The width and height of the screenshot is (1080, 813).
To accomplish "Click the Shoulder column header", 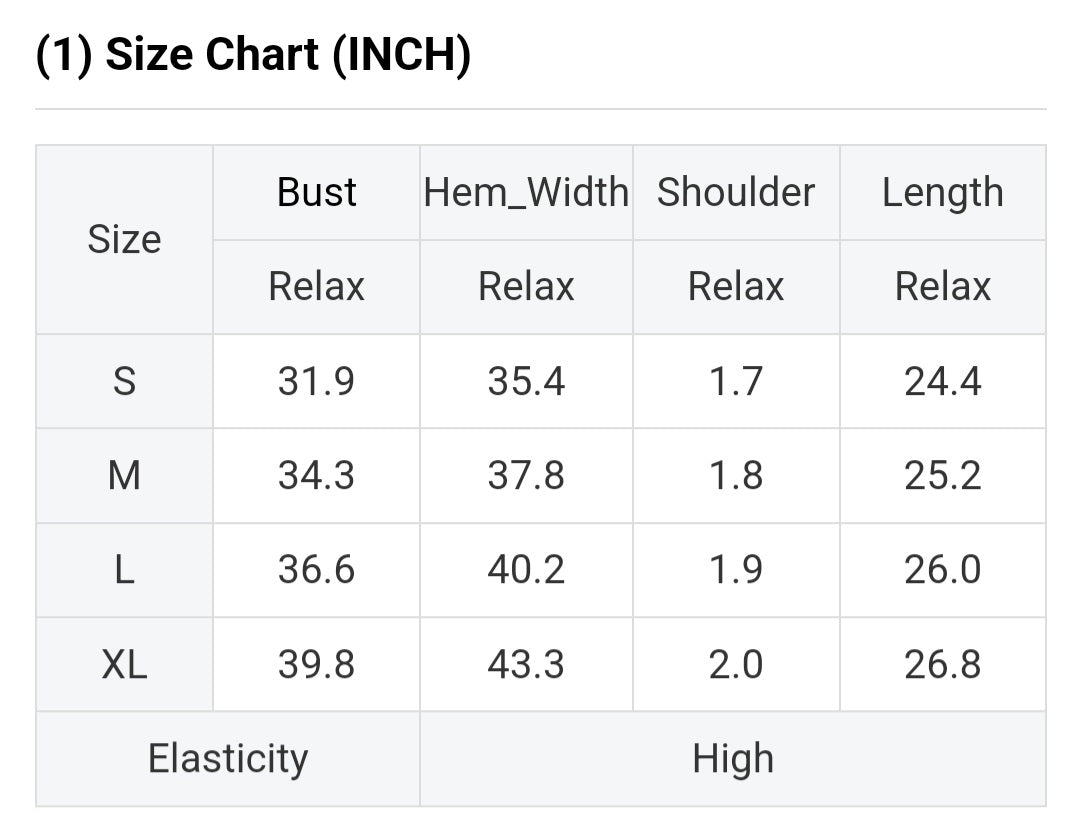I will tap(736, 192).
